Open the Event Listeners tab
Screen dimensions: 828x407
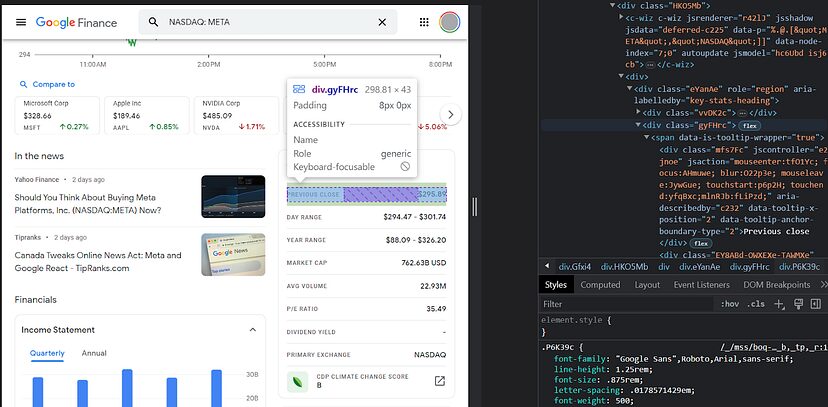[700, 285]
